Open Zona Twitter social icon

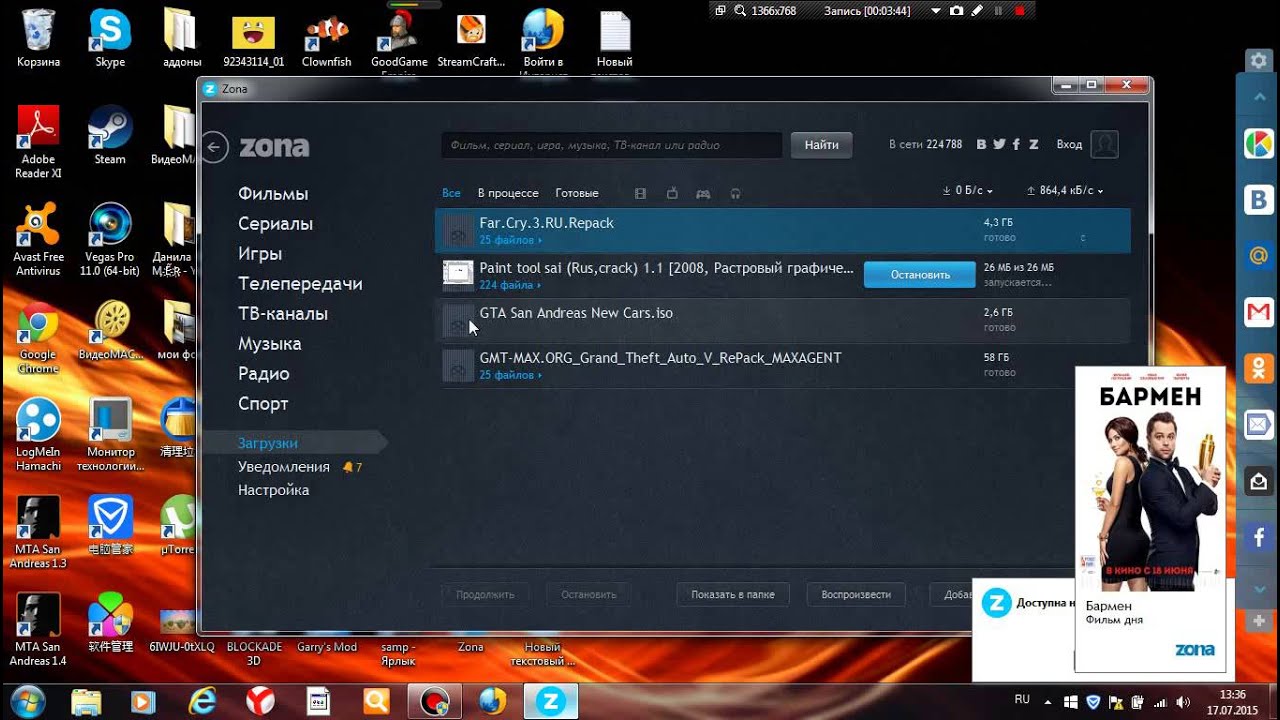999,144
